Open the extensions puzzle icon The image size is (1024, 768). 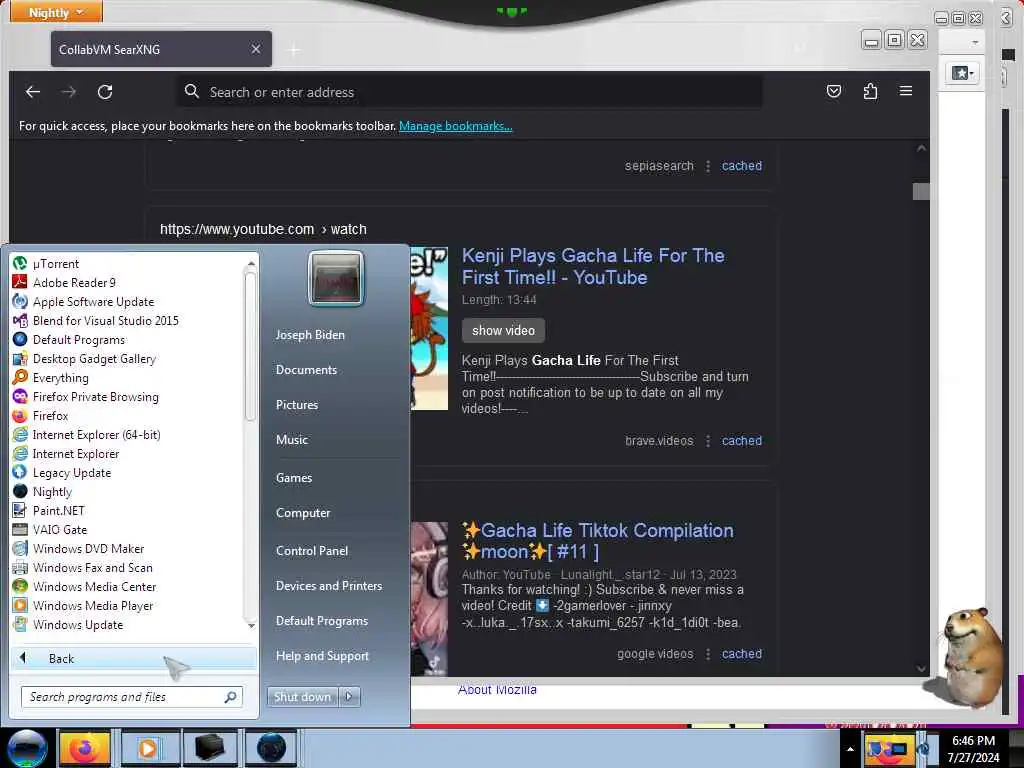click(870, 91)
